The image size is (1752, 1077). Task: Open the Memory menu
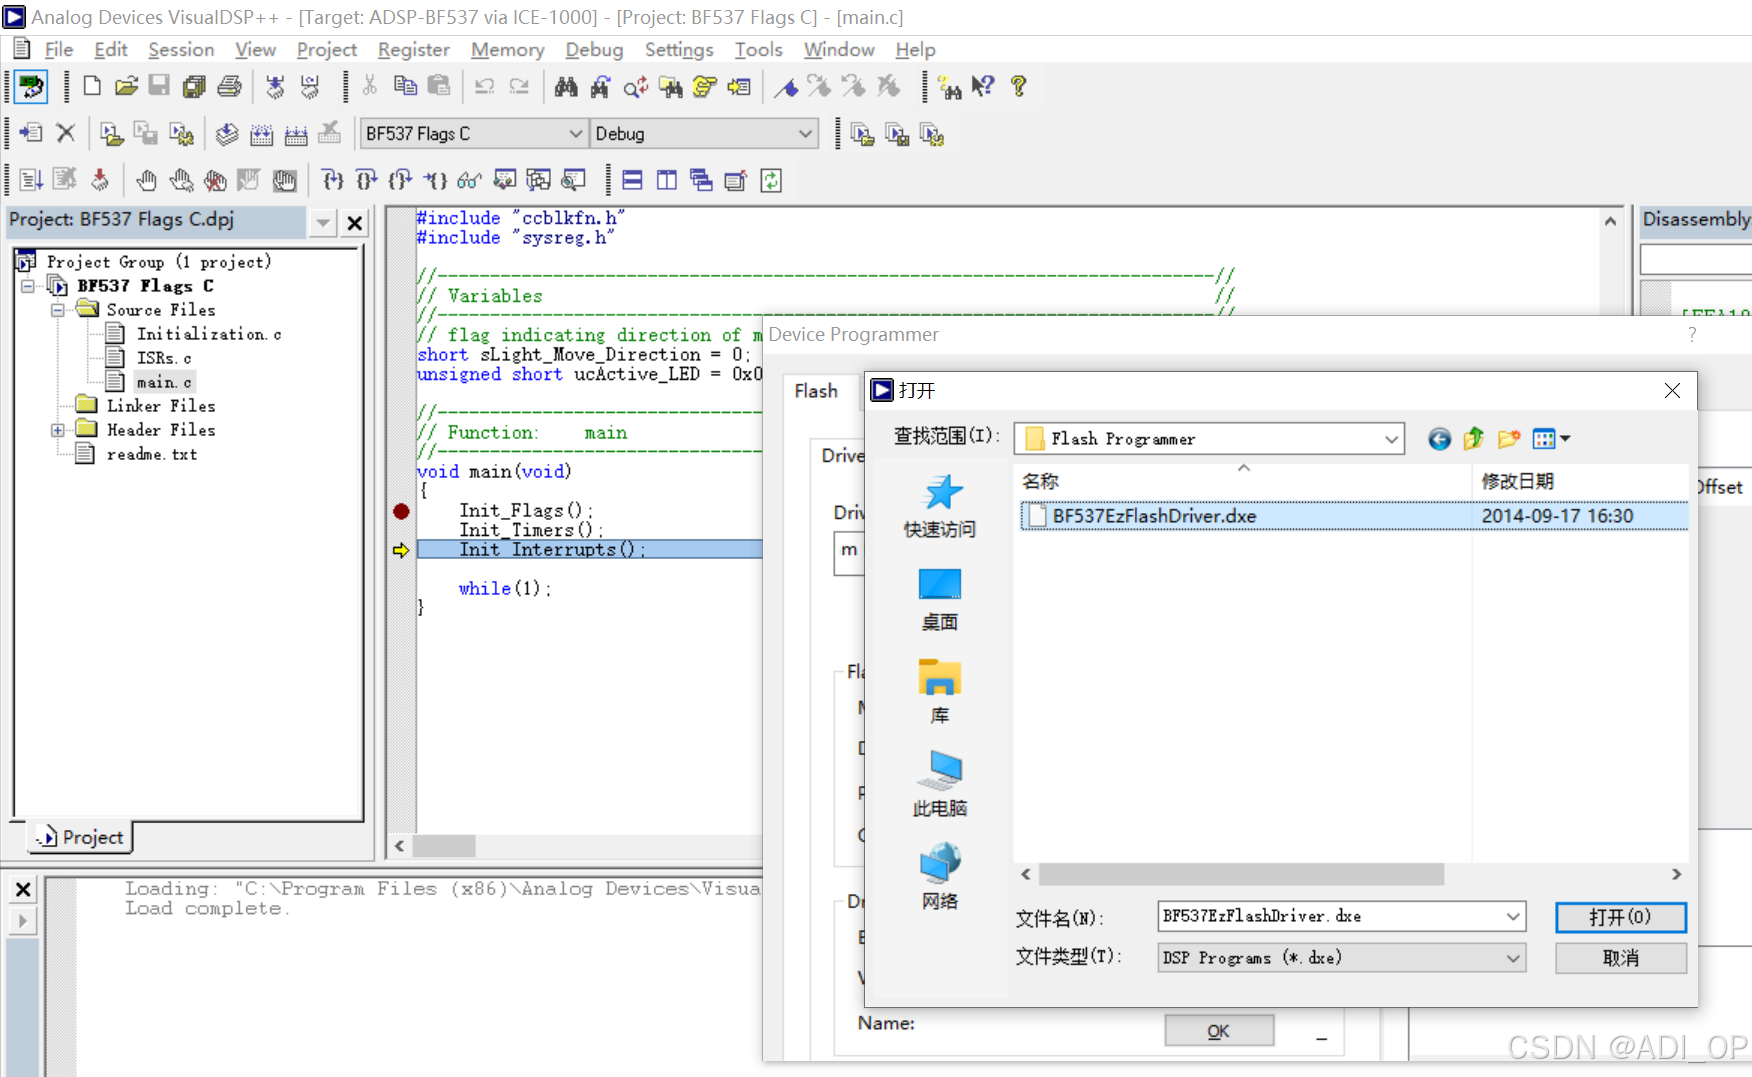coord(508,49)
